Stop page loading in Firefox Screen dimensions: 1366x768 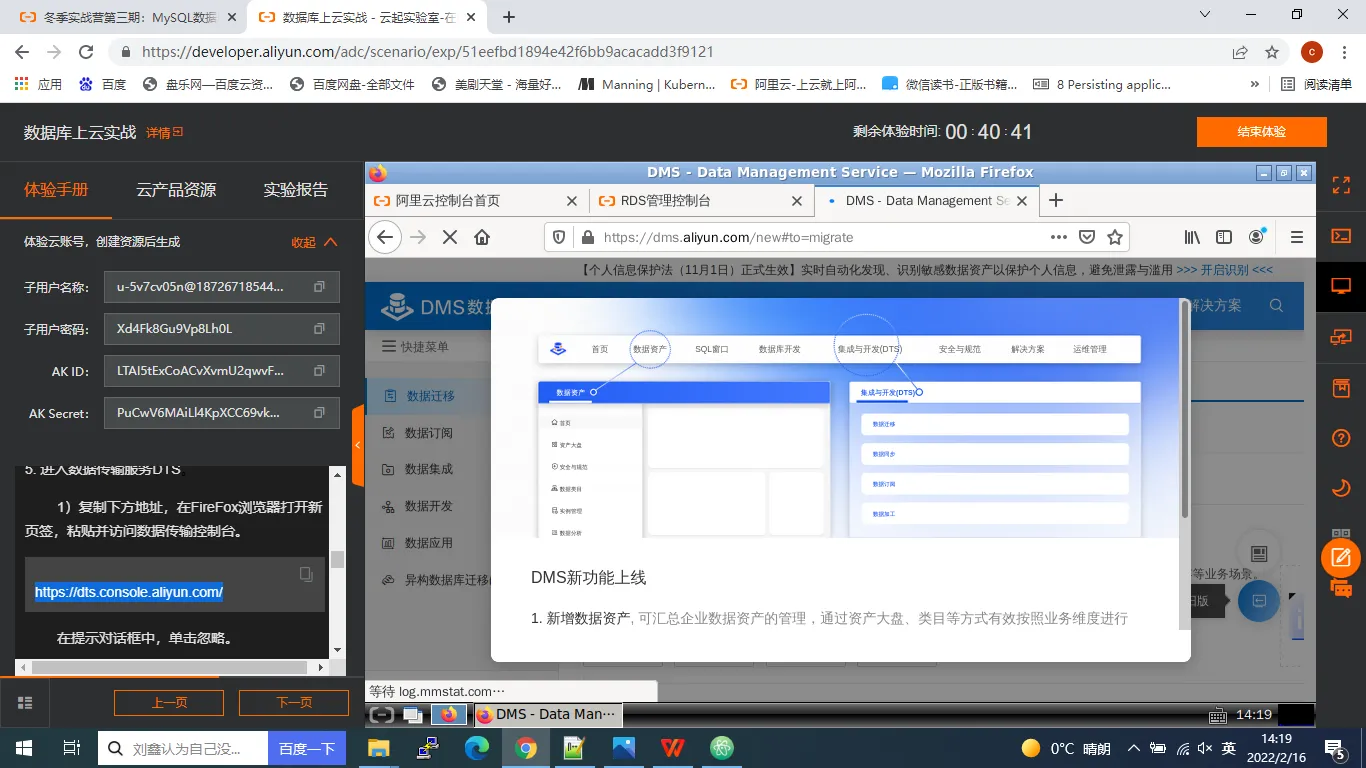[x=450, y=237]
